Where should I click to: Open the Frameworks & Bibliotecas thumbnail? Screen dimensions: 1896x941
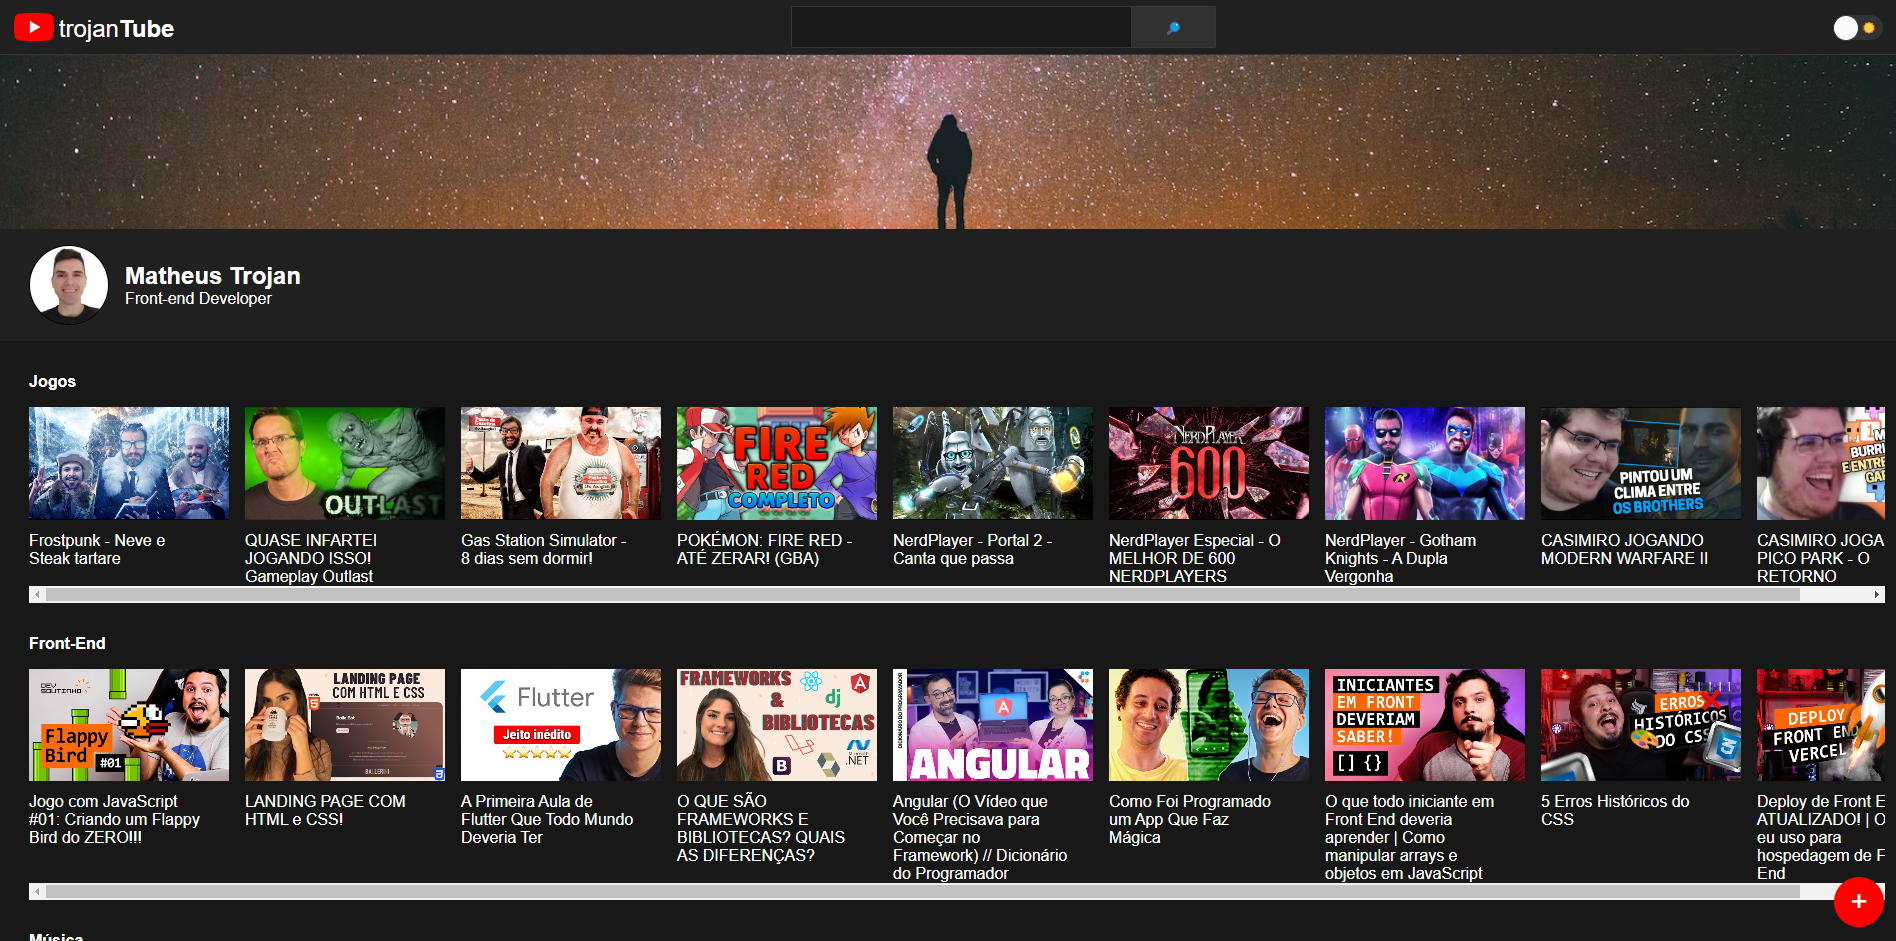click(777, 725)
